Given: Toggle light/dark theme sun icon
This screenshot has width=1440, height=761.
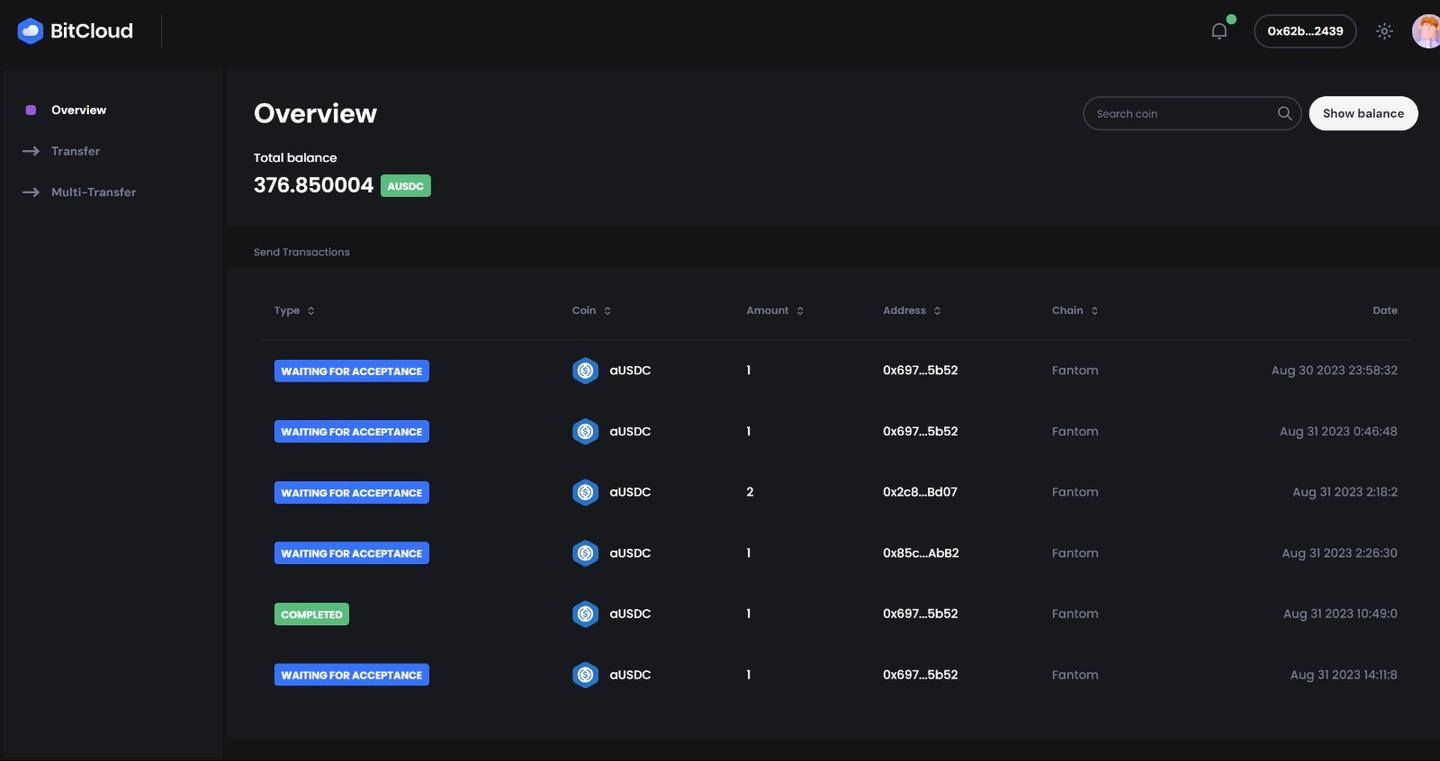Looking at the screenshot, I should pyautogui.click(x=1384, y=31).
